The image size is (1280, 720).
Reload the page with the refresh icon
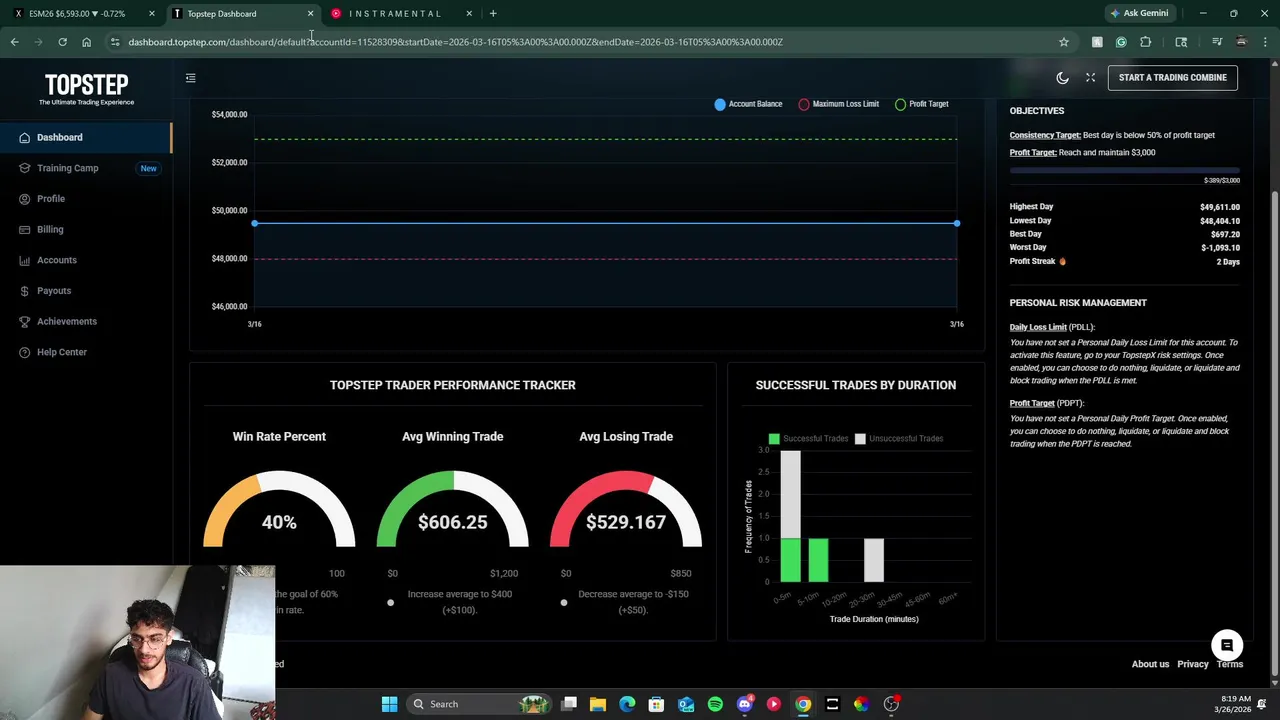pyautogui.click(x=62, y=42)
